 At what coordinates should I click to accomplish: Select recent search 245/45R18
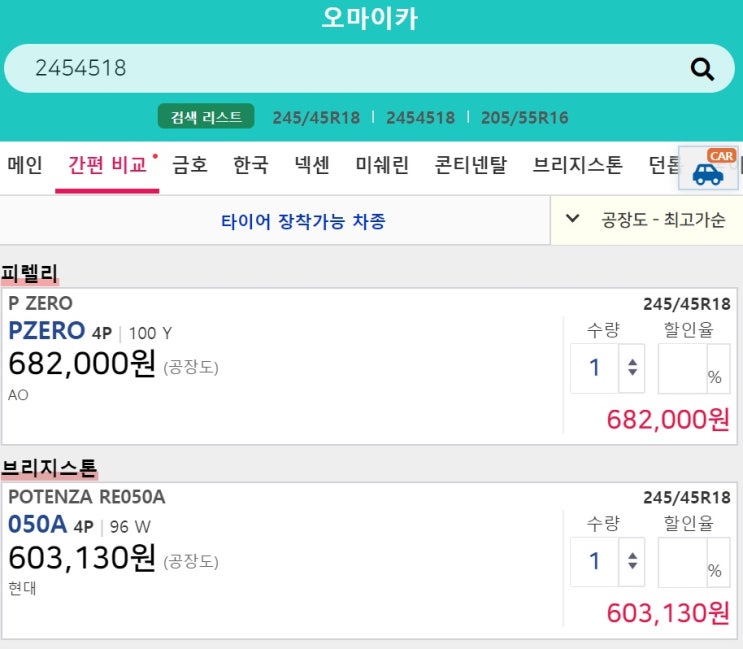(316, 118)
